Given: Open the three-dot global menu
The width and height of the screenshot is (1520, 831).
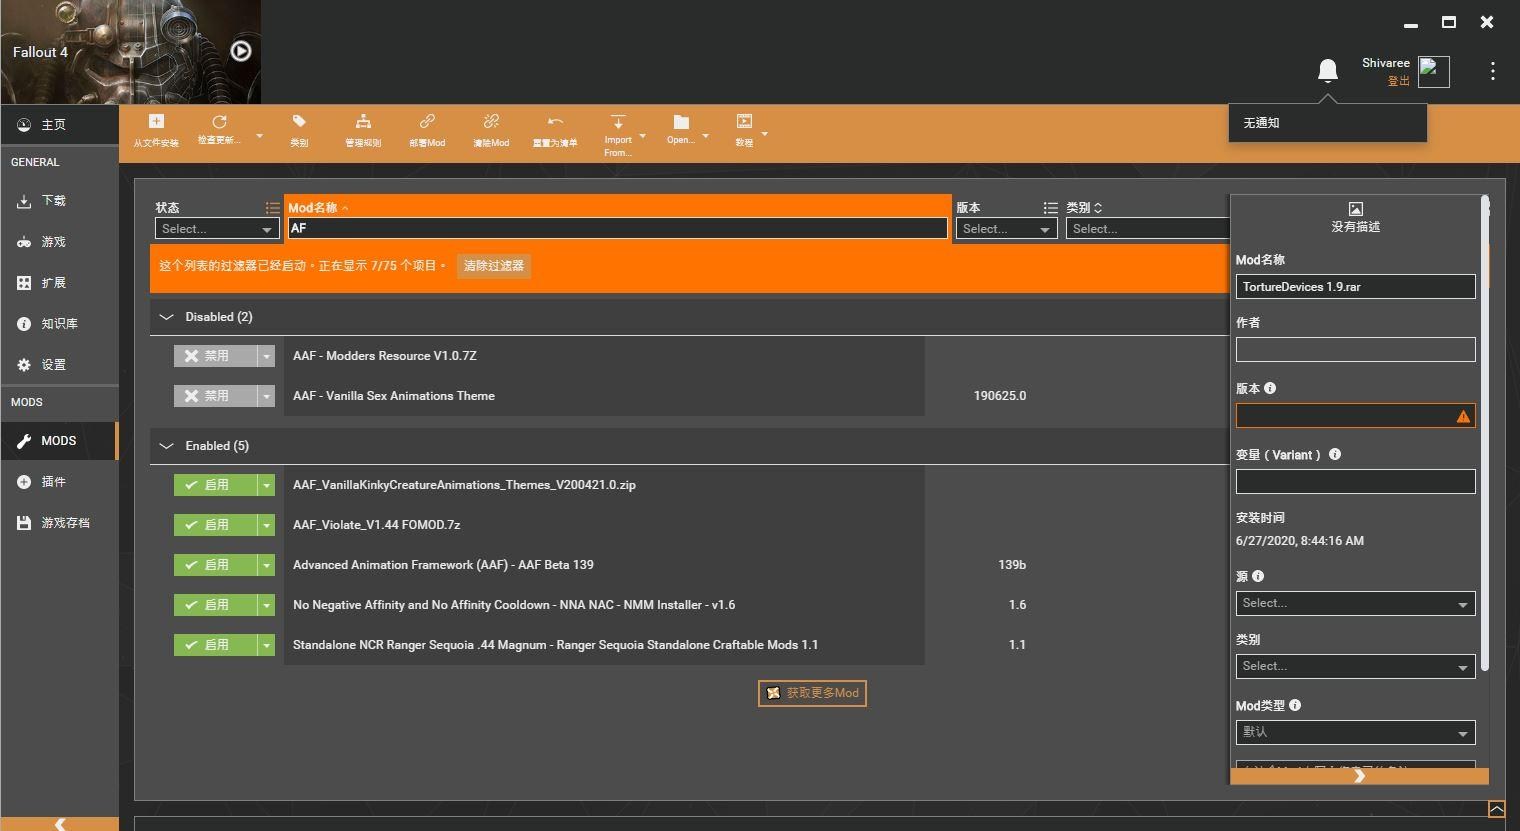Looking at the screenshot, I should tap(1492, 71).
